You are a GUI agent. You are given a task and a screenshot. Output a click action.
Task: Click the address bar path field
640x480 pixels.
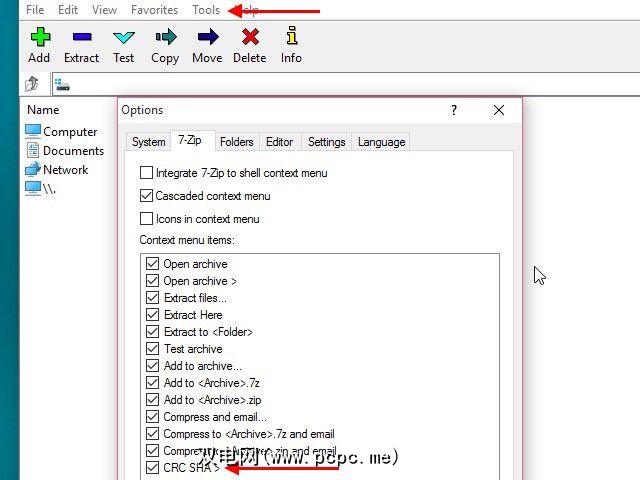click(x=345, y=84)
